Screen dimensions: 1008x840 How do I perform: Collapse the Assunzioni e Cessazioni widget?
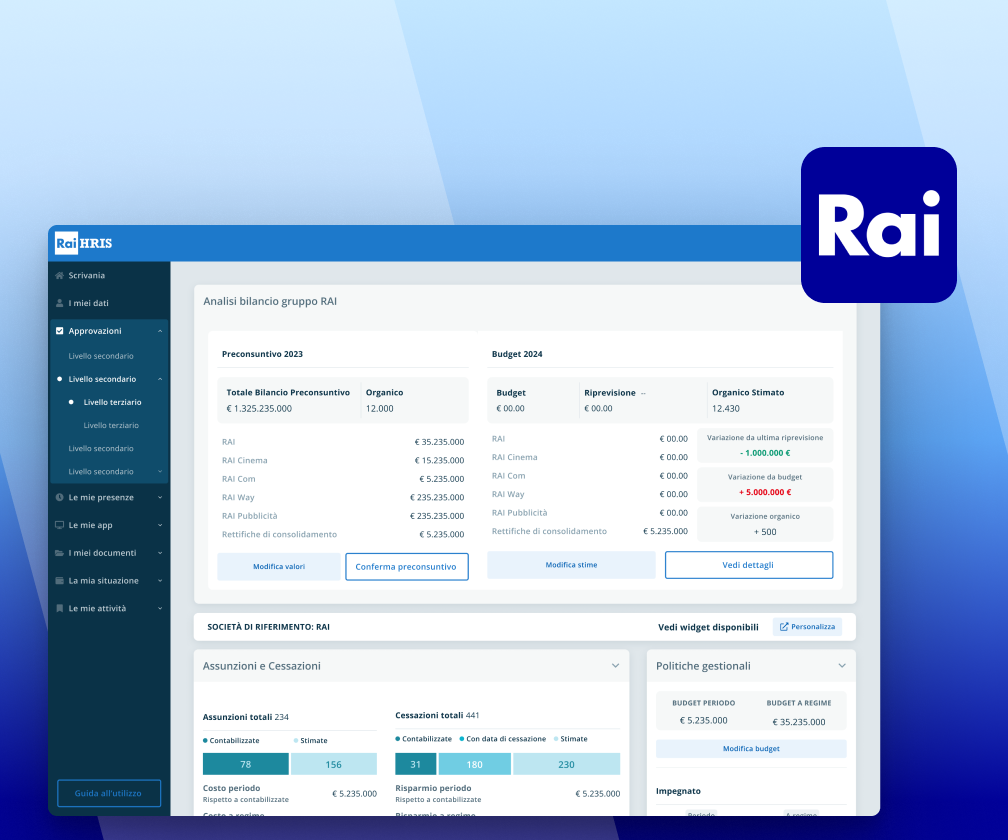coord(615,666)
